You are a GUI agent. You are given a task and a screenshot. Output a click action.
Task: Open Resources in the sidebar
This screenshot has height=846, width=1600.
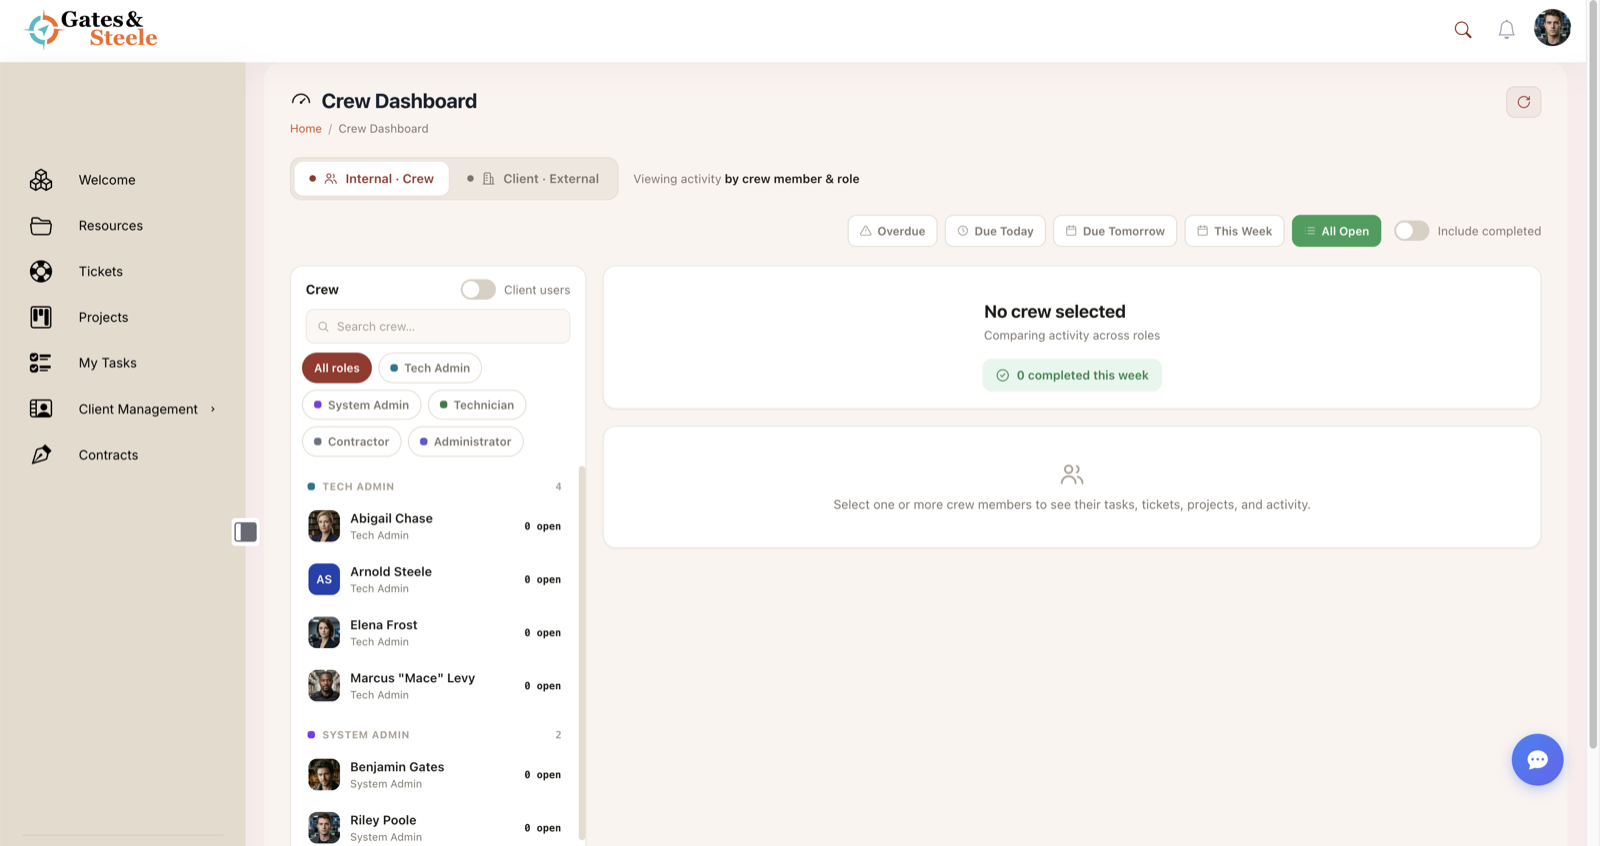[x=111, y=226]
